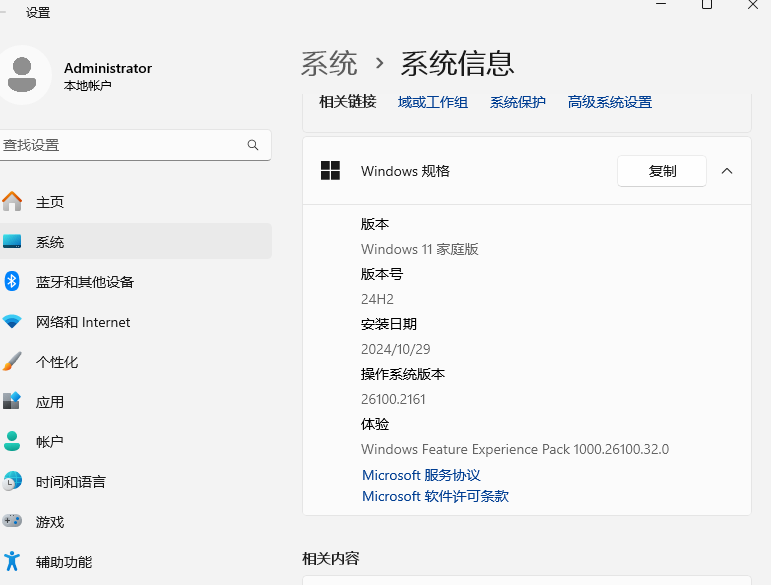This screenshot has width=771, height=585.
Task: Click the Home (主页) house icon
Action: [x=12, y=202]
